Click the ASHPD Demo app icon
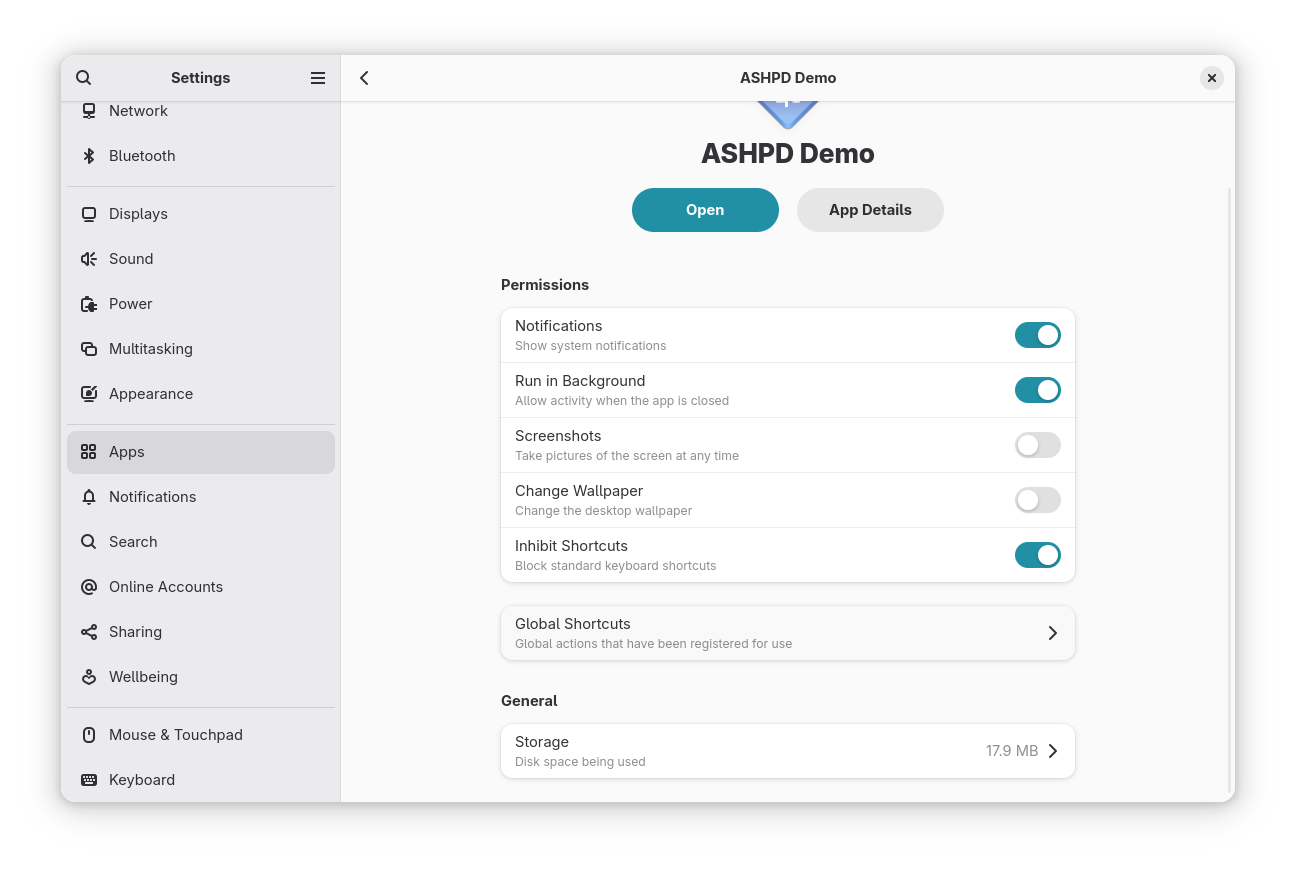The image size is (1296, 869). [788, 114]
